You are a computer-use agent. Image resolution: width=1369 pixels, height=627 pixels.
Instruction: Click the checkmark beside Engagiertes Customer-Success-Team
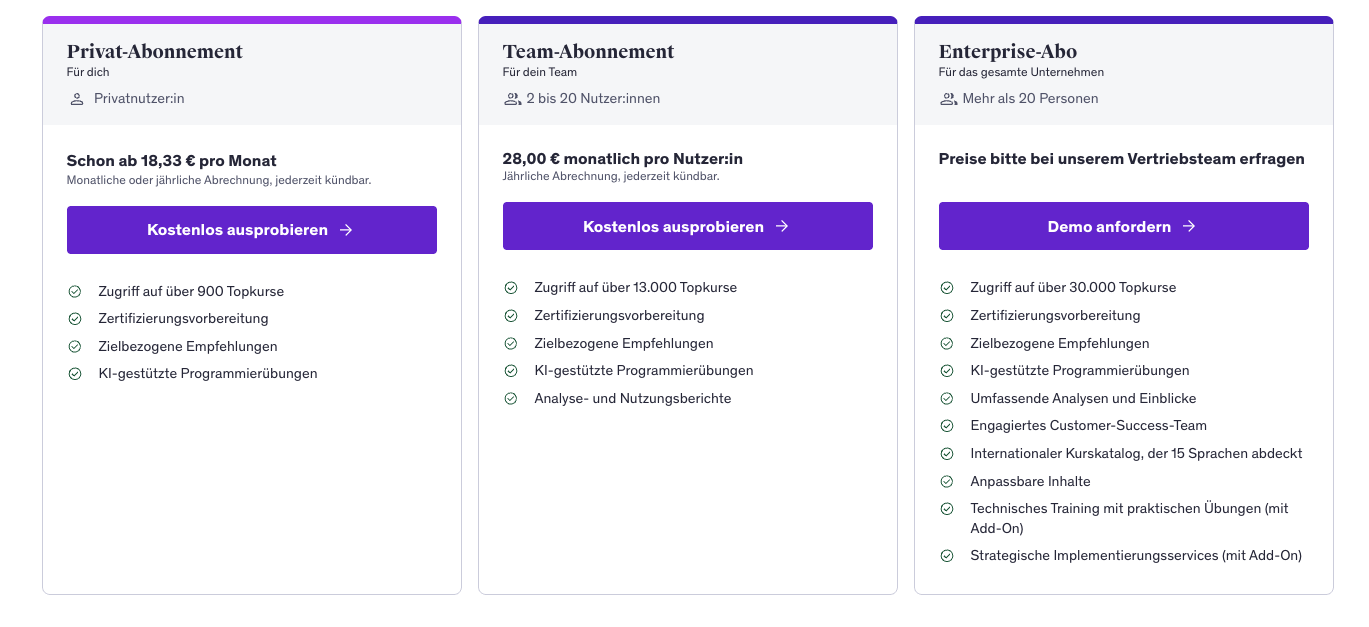click(947, 426)
